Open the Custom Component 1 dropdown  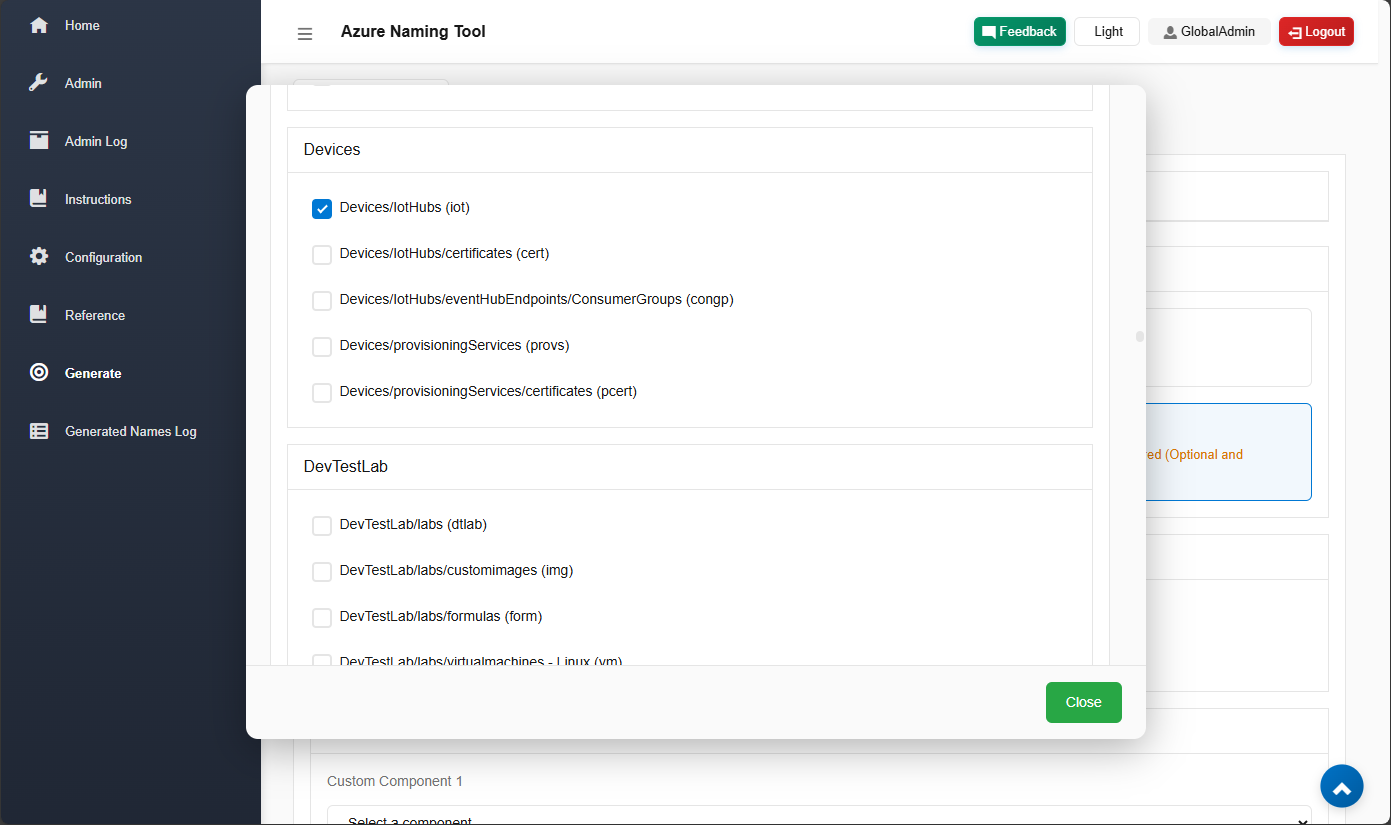point(818,816)
